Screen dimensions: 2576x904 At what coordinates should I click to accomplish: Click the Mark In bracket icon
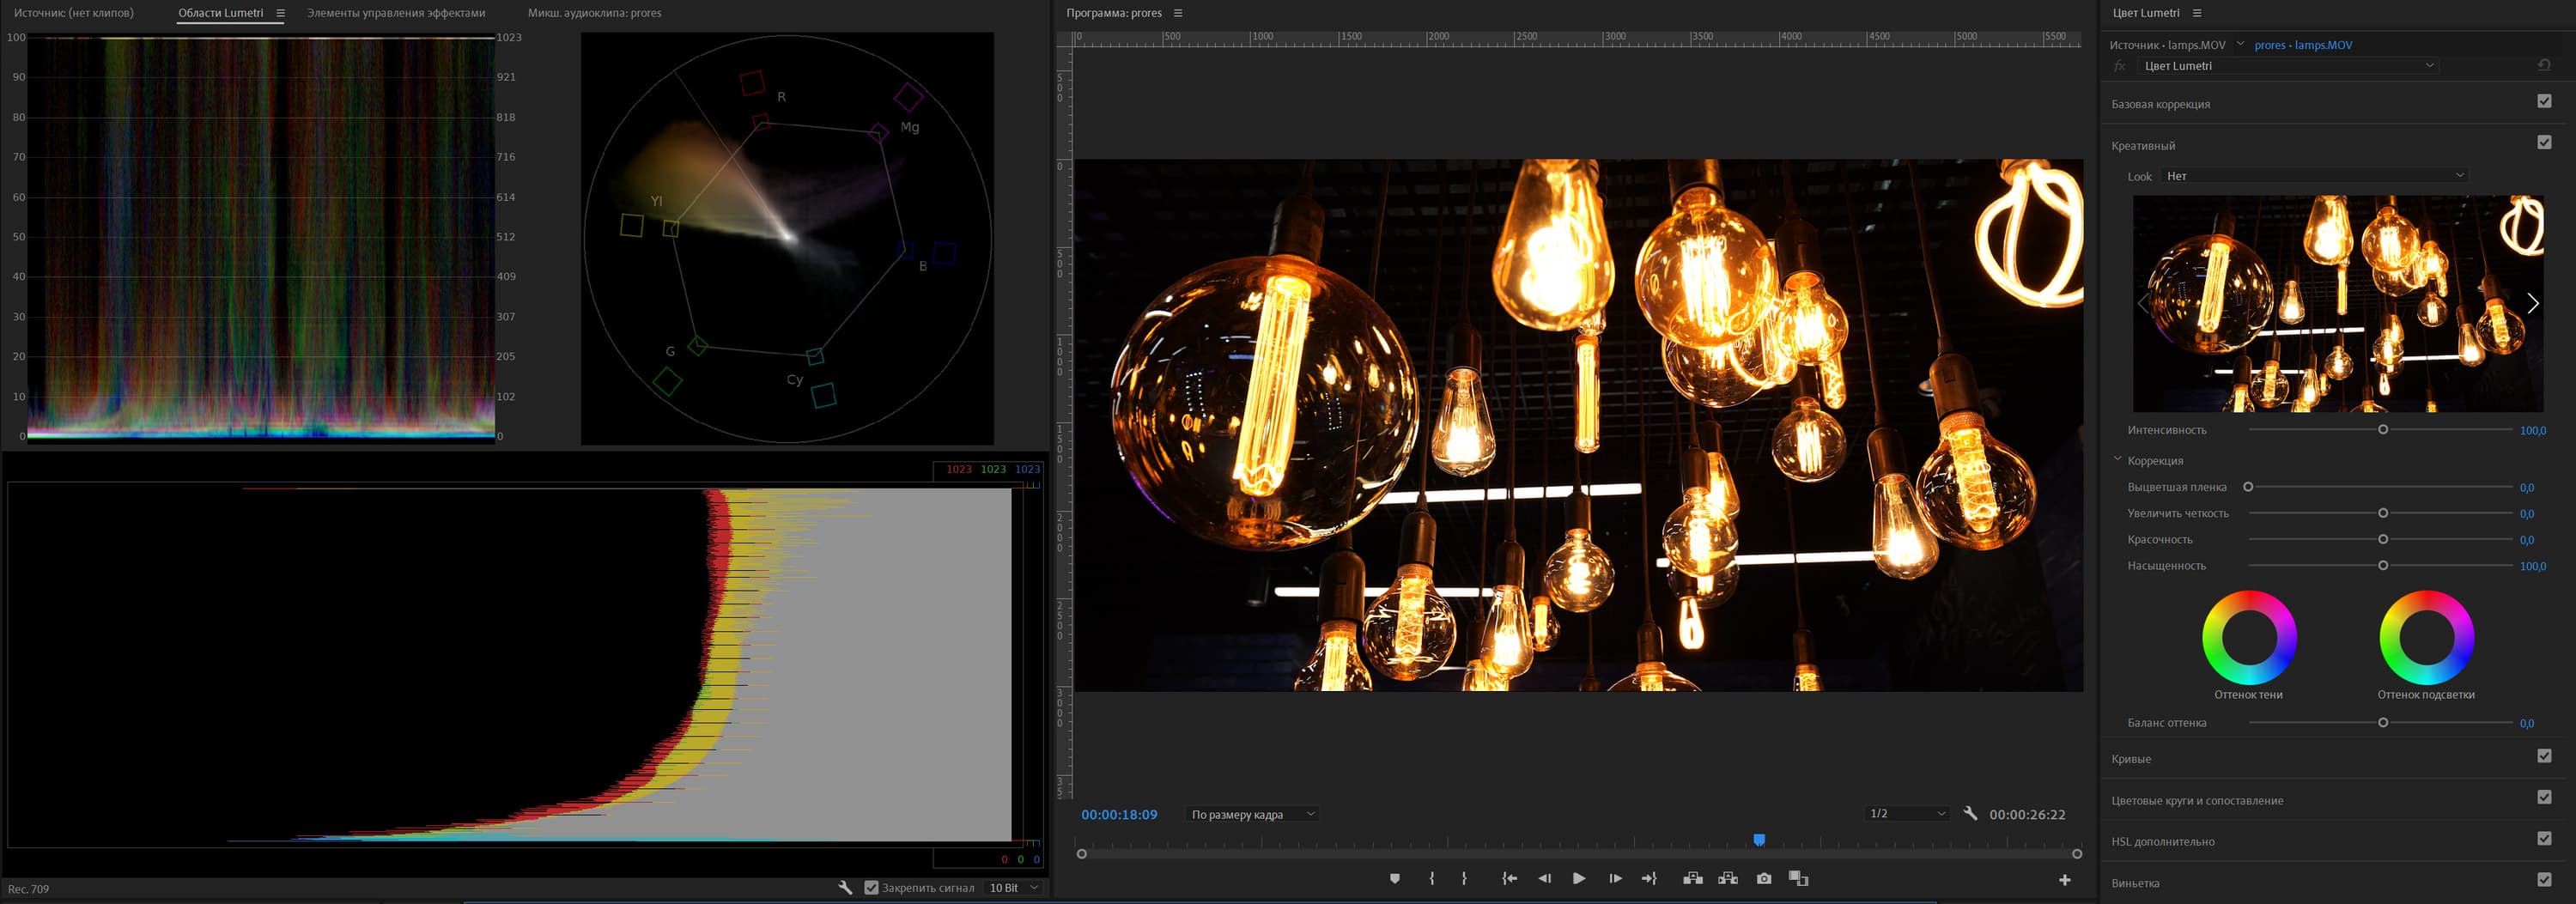1432,879
